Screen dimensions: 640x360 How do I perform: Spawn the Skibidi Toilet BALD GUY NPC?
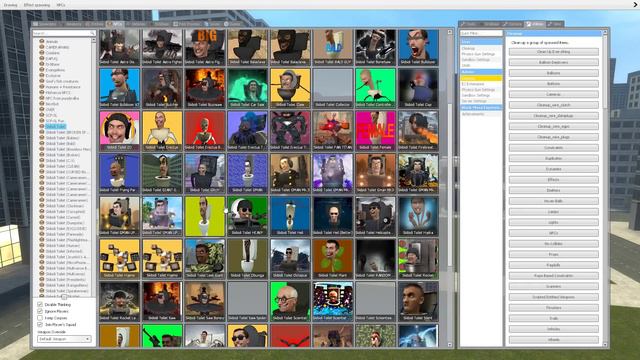pos(333,47)
